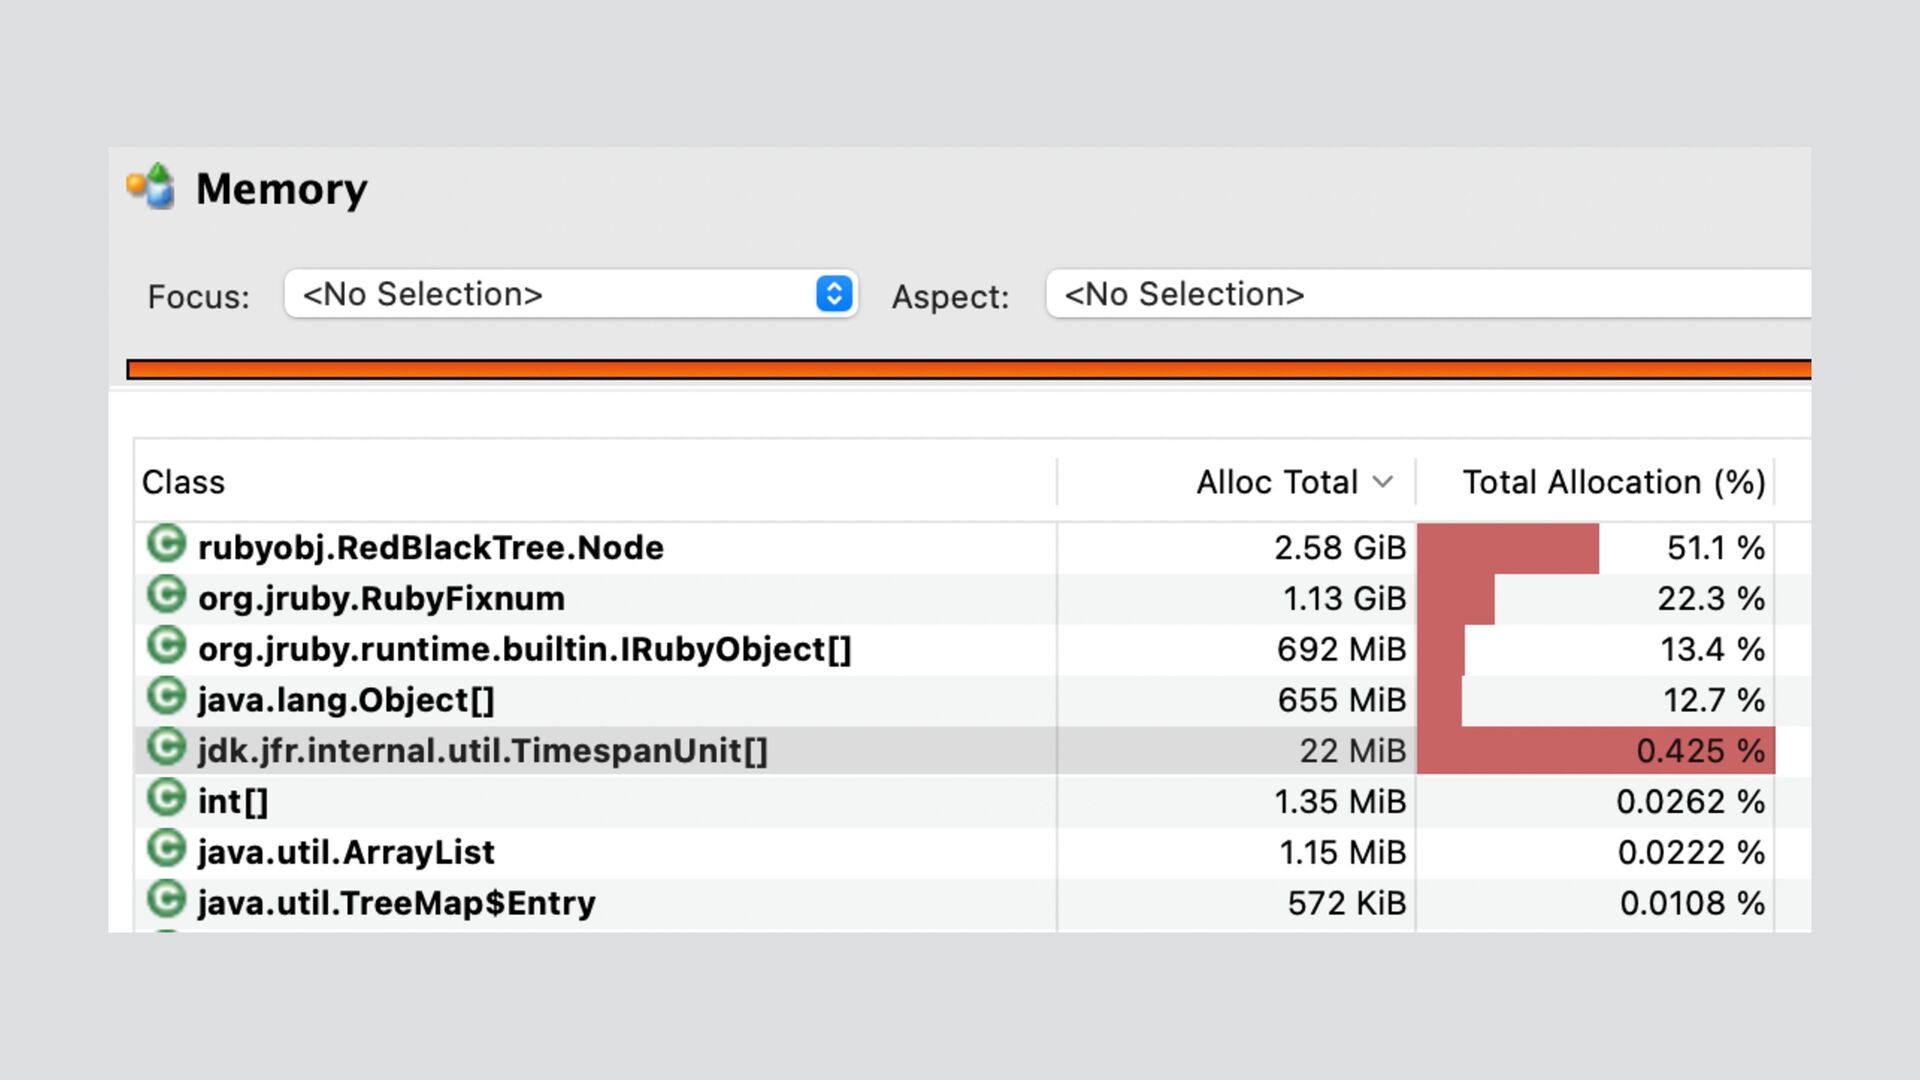The width and height of the screenshot is (1920, 1080).
Task: Click class icon beside TimespanUnit[] row
Action: 166,748
